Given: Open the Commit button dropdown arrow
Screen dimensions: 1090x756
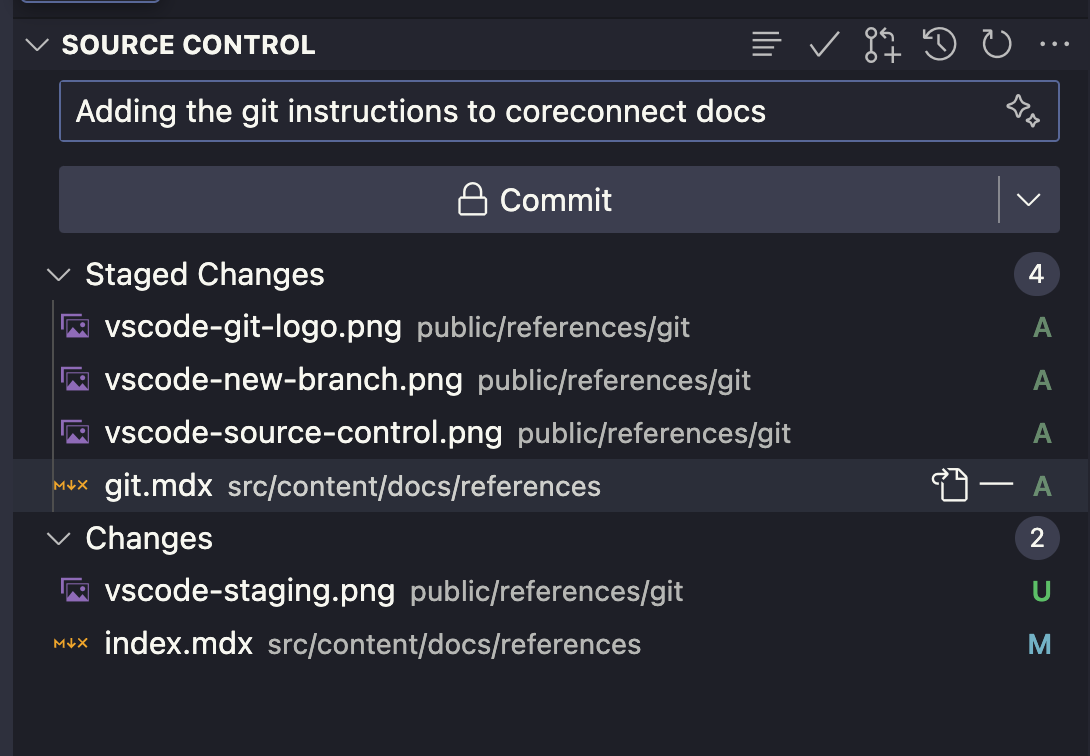Looking at the screenshot, I should 1029,200.
